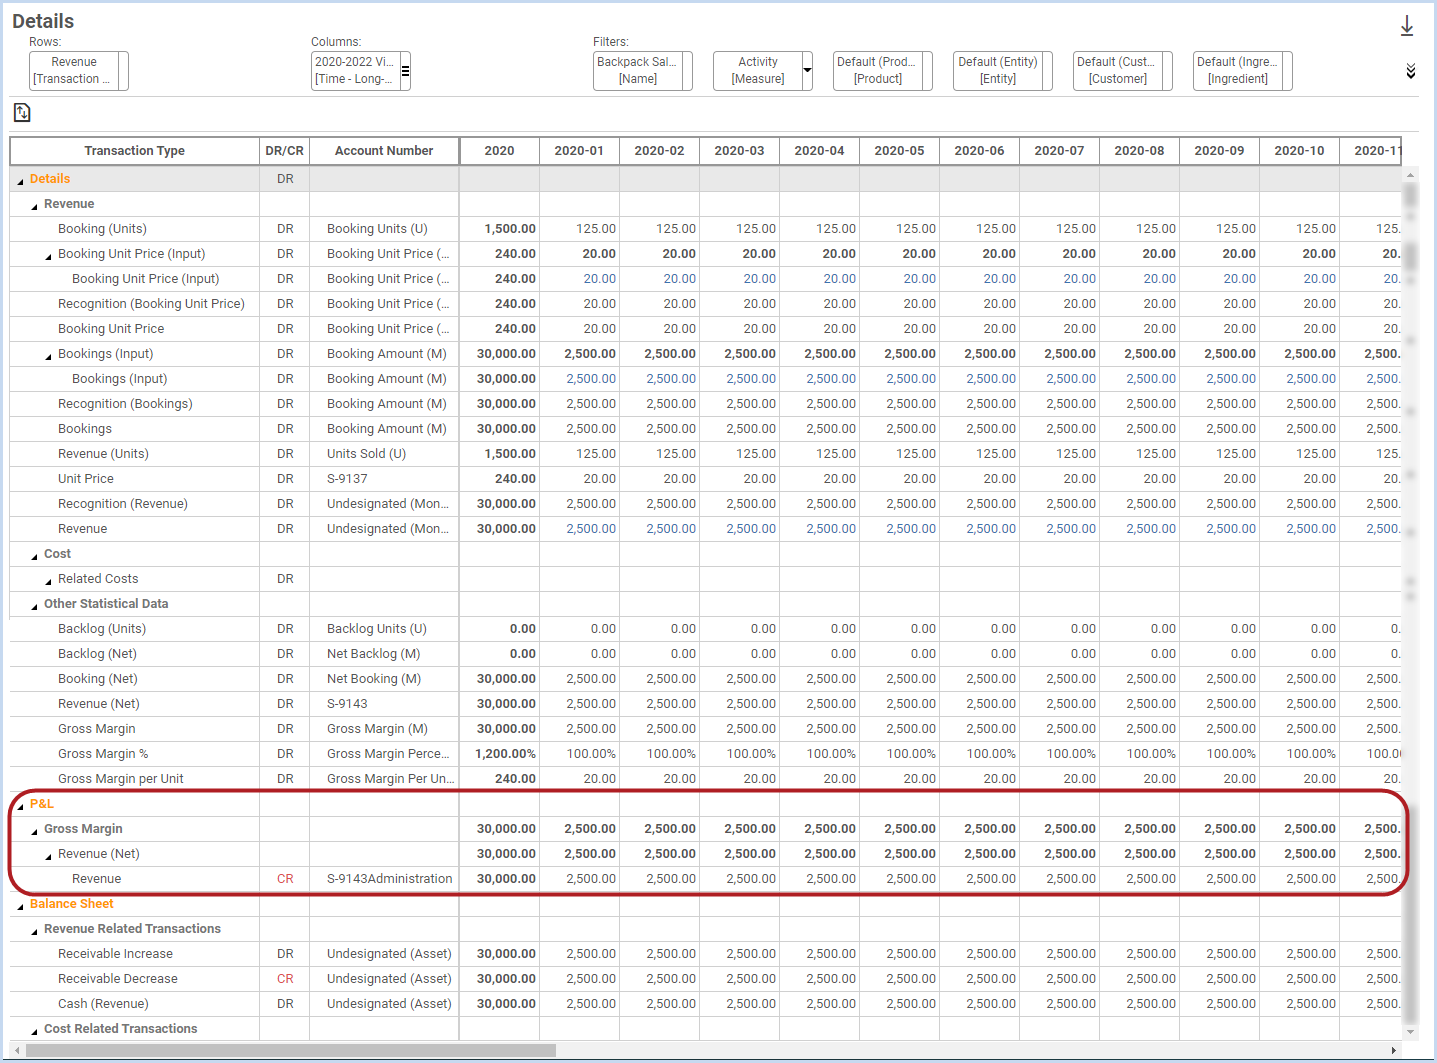
Task: Open the Columns menu handle icon
Action: (x=405, y=71)
